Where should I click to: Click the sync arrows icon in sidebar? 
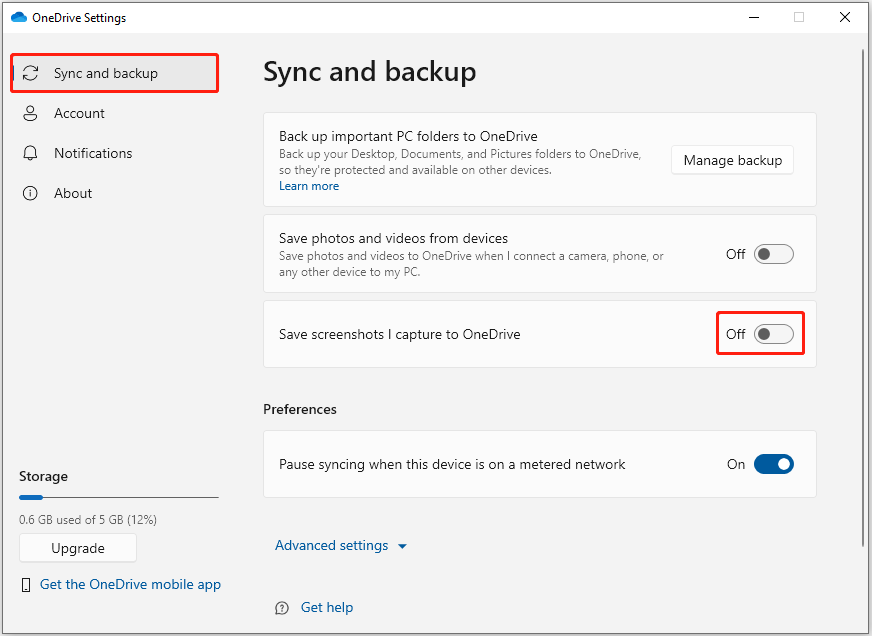pos(31,73)
